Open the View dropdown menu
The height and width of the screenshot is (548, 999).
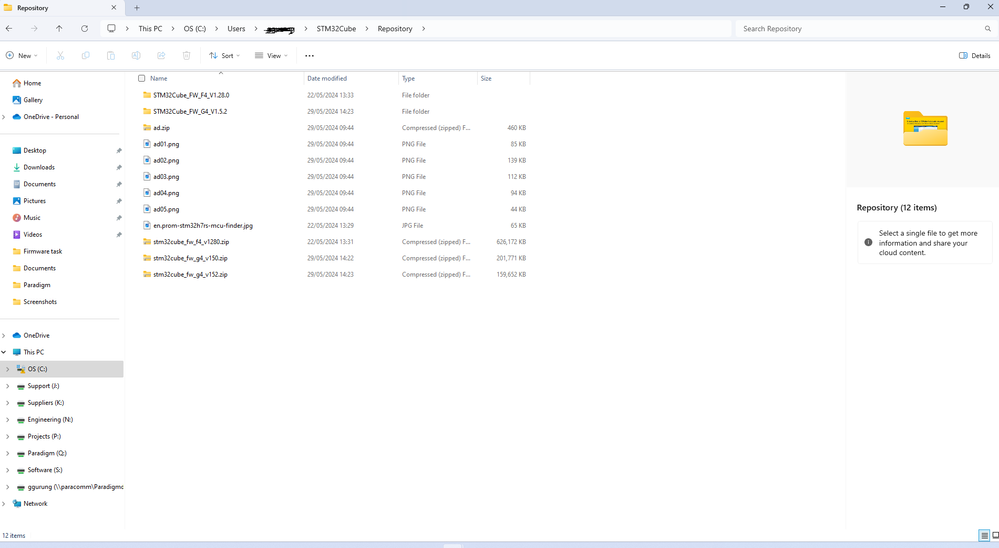(271, 55)
